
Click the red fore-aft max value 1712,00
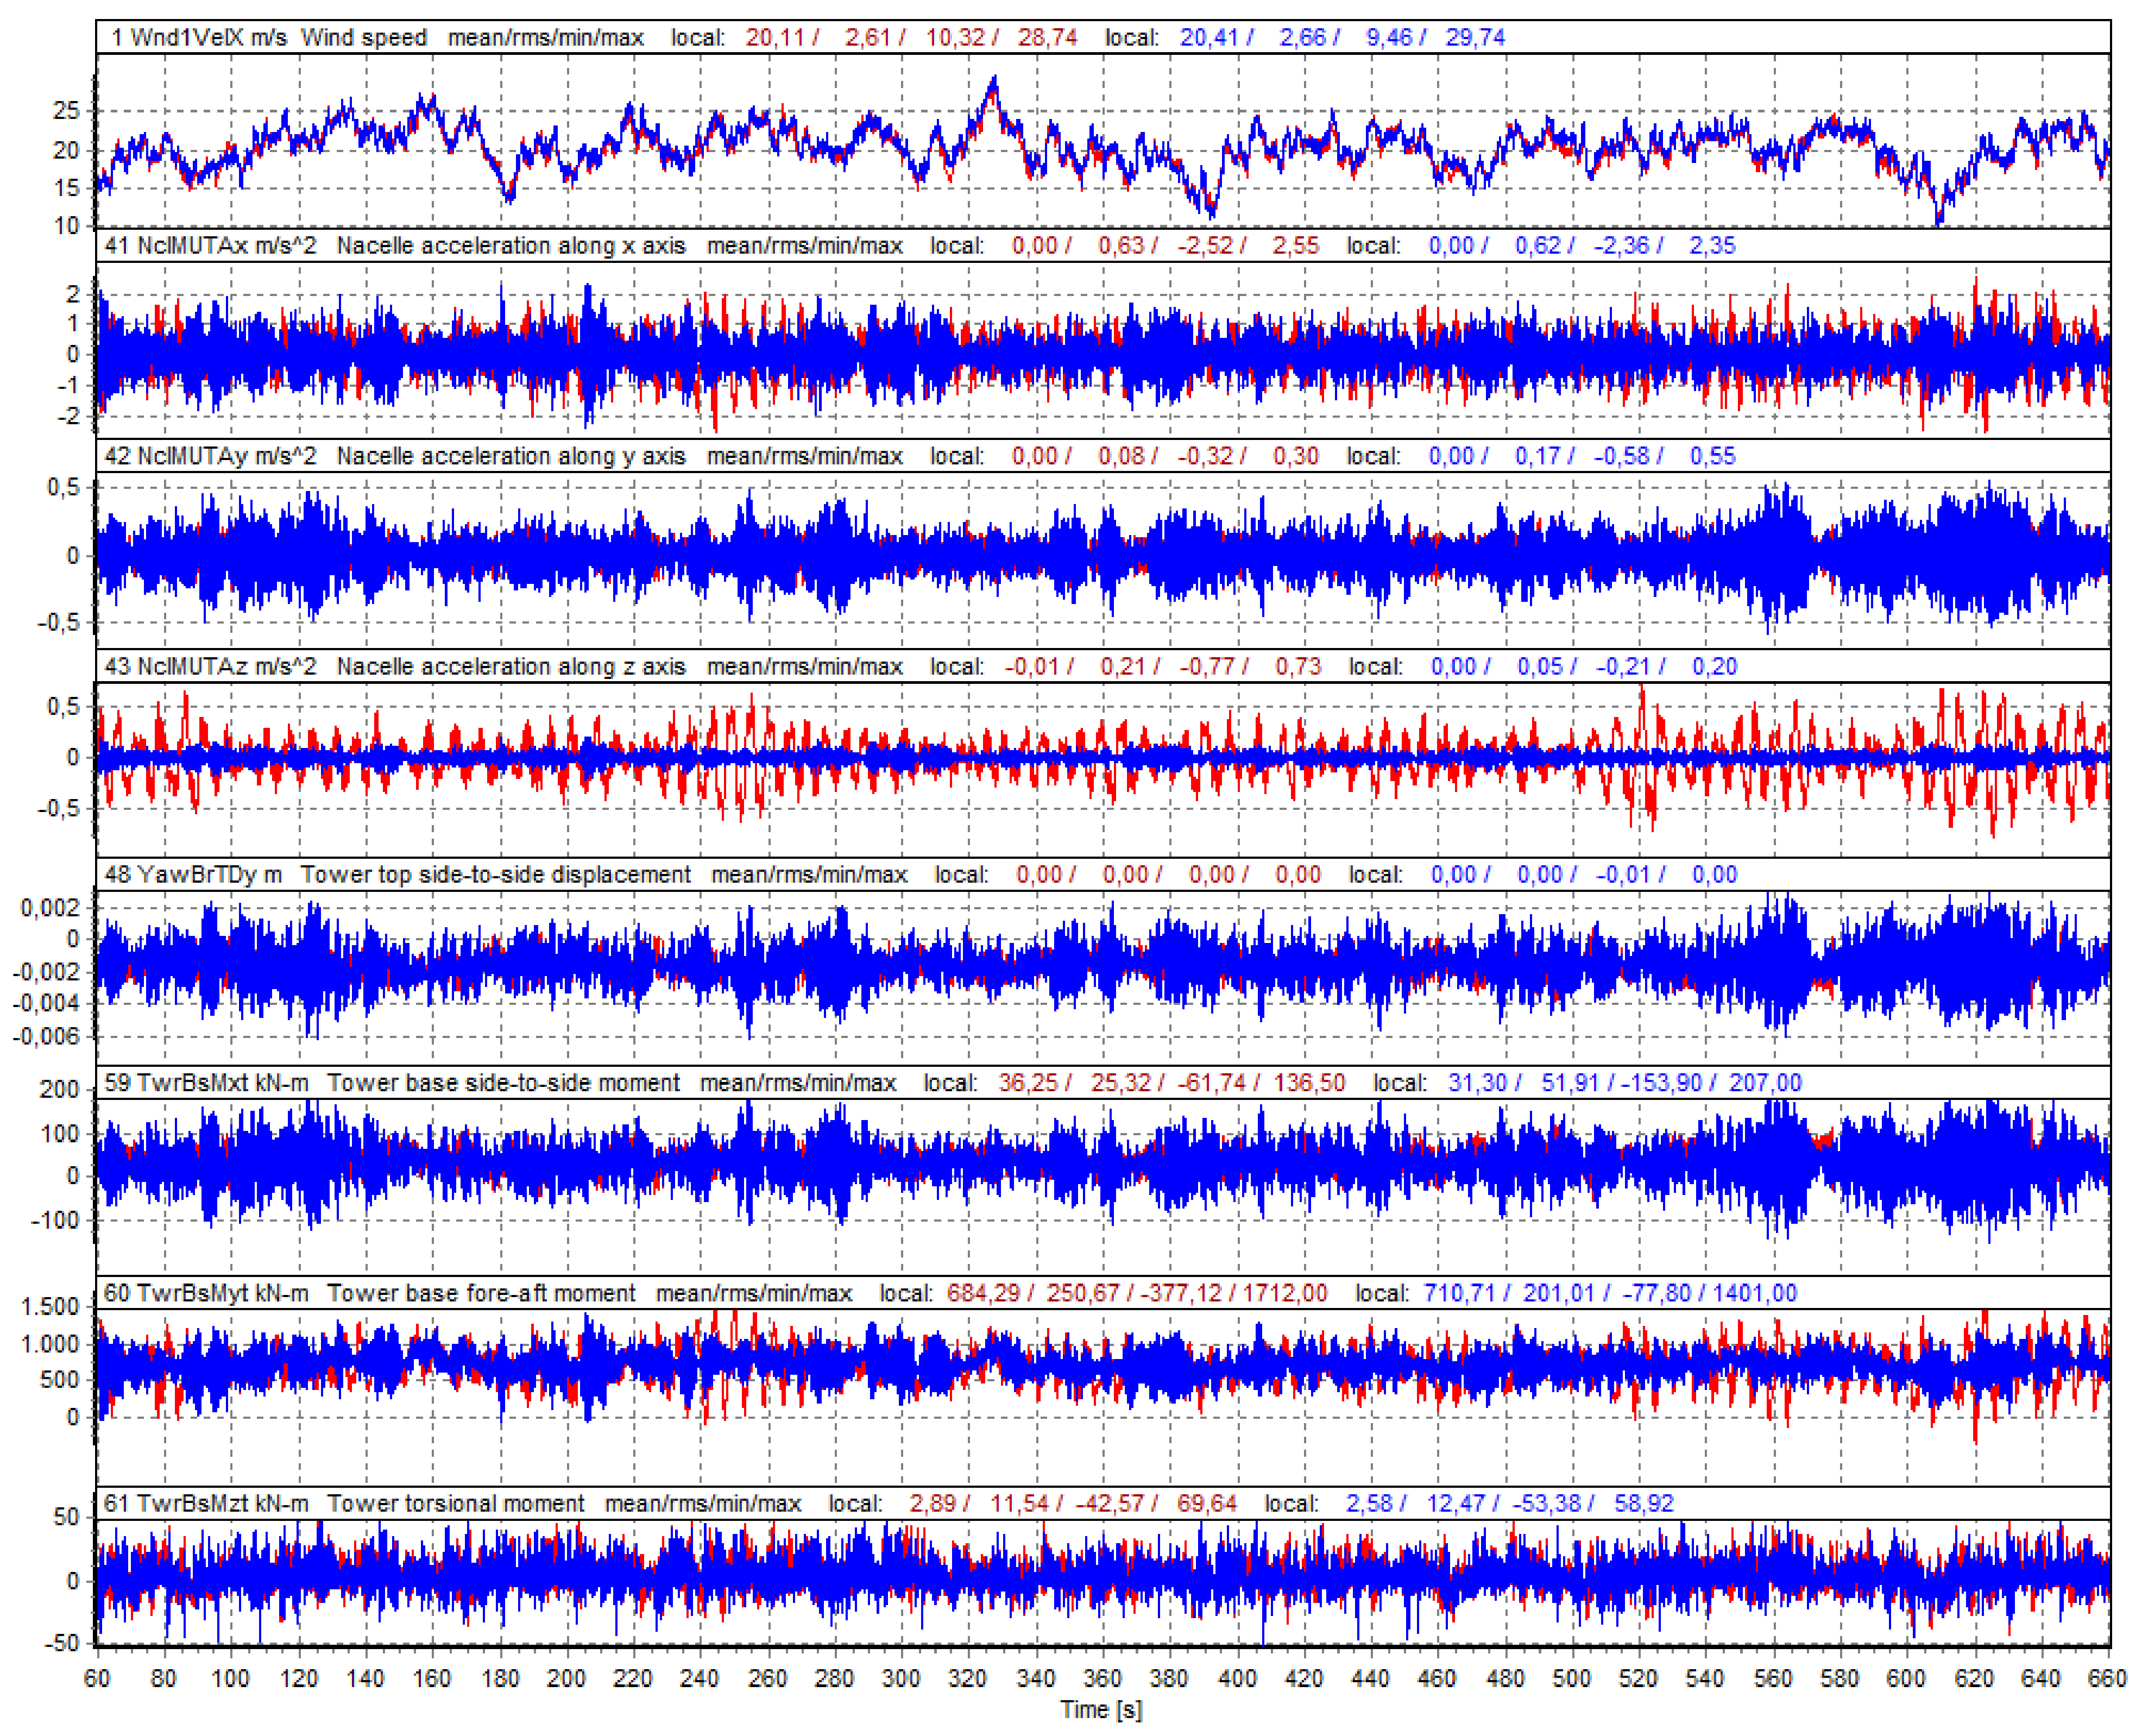pyautogui.click(x=1284, y=1293)
